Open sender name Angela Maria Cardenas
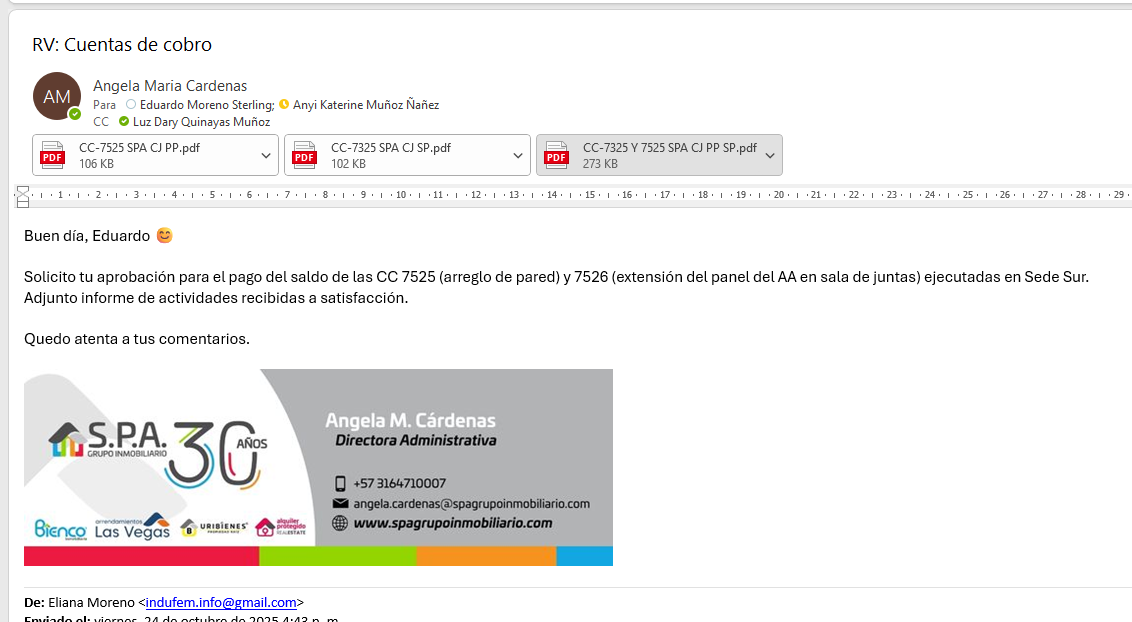Screen dimensions: 1132x622 point(170,86)
